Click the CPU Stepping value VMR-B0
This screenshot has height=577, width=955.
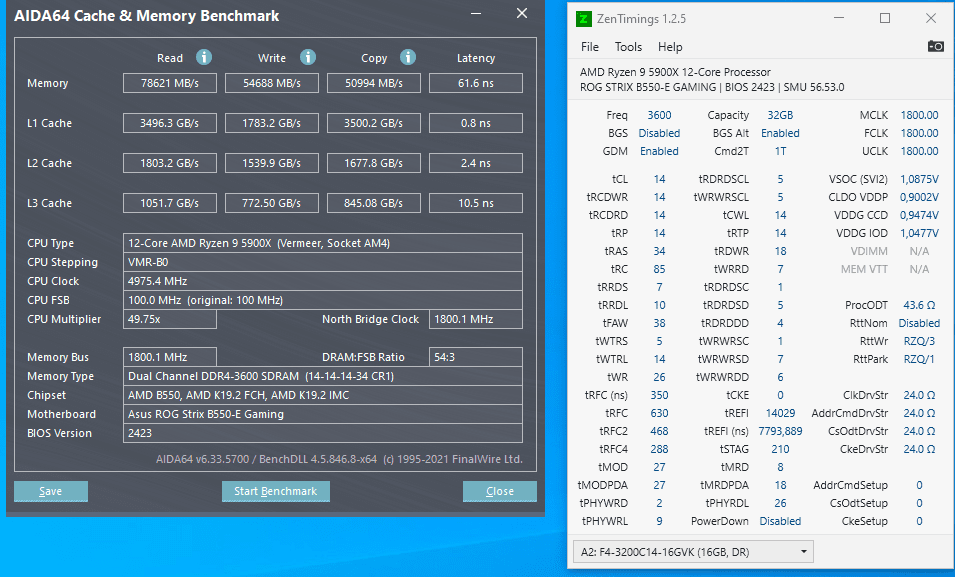(323, 262)
